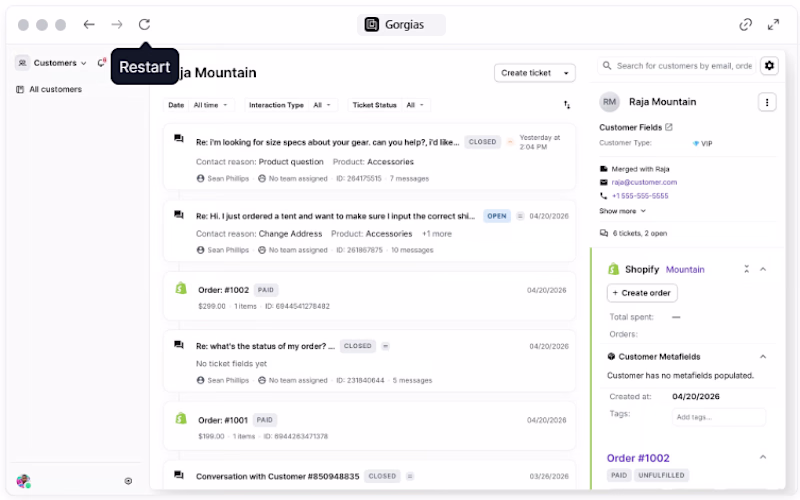Collapse the Customer Metafields section
Image resolution: width=800 pixels, height=500 pixels.
763,357
